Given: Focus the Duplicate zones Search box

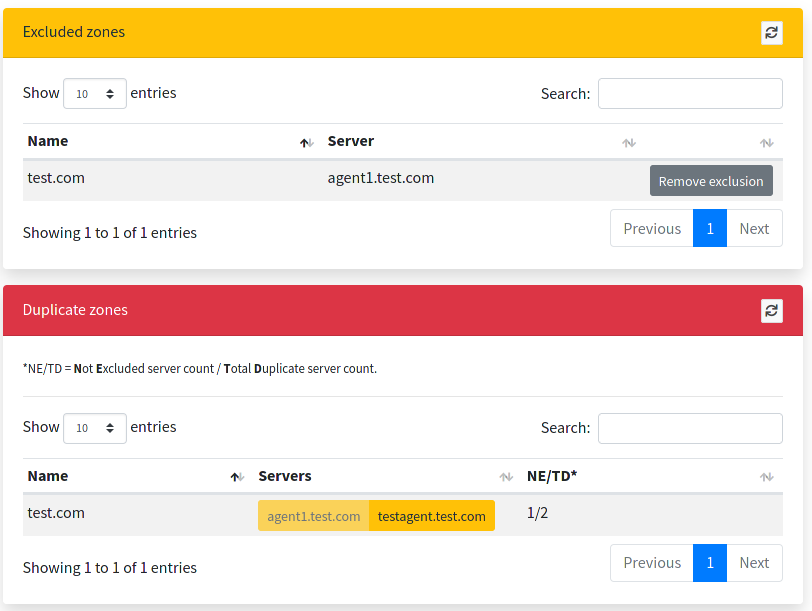Looking at the screenshot, I should point(690,427).
